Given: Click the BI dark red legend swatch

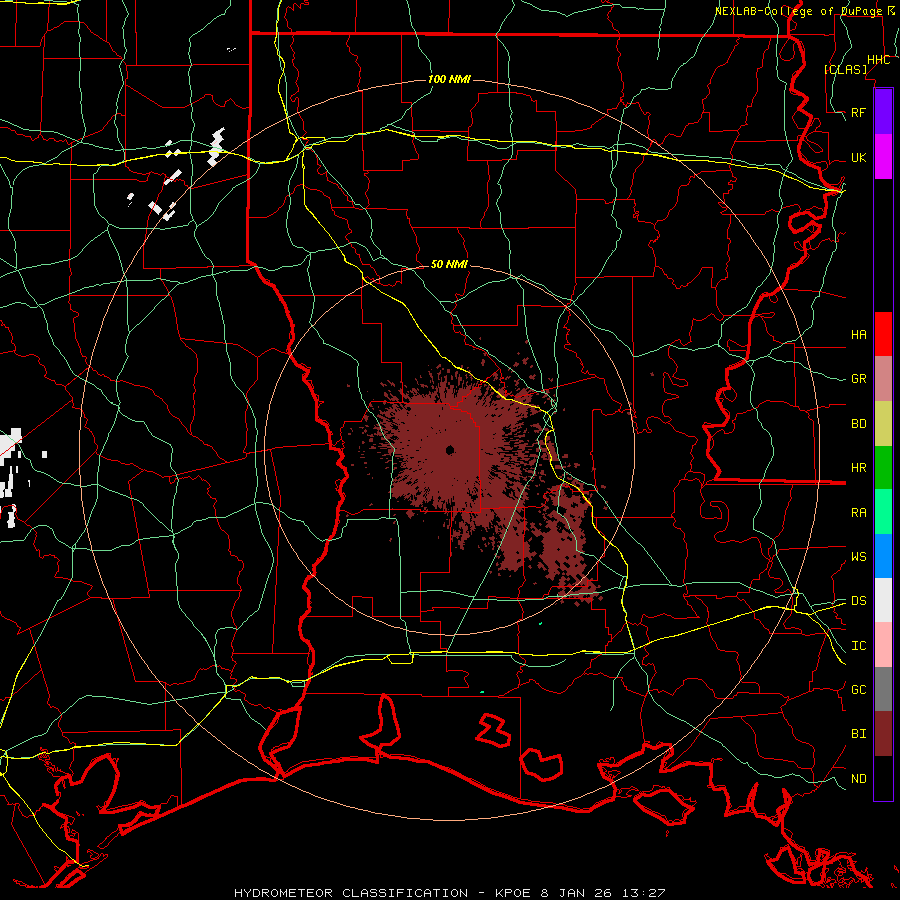Looking at the screenshot, I should click(883, 734).
